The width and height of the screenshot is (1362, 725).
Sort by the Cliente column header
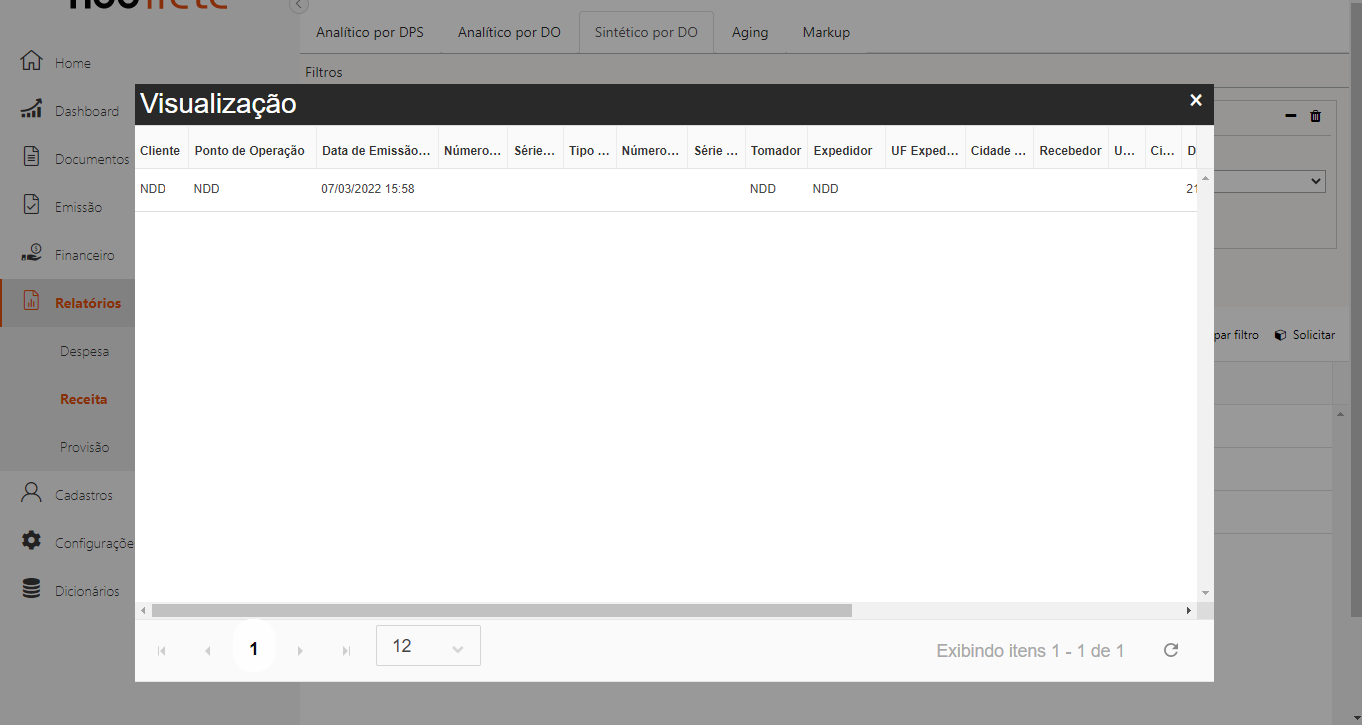point(160,151)
